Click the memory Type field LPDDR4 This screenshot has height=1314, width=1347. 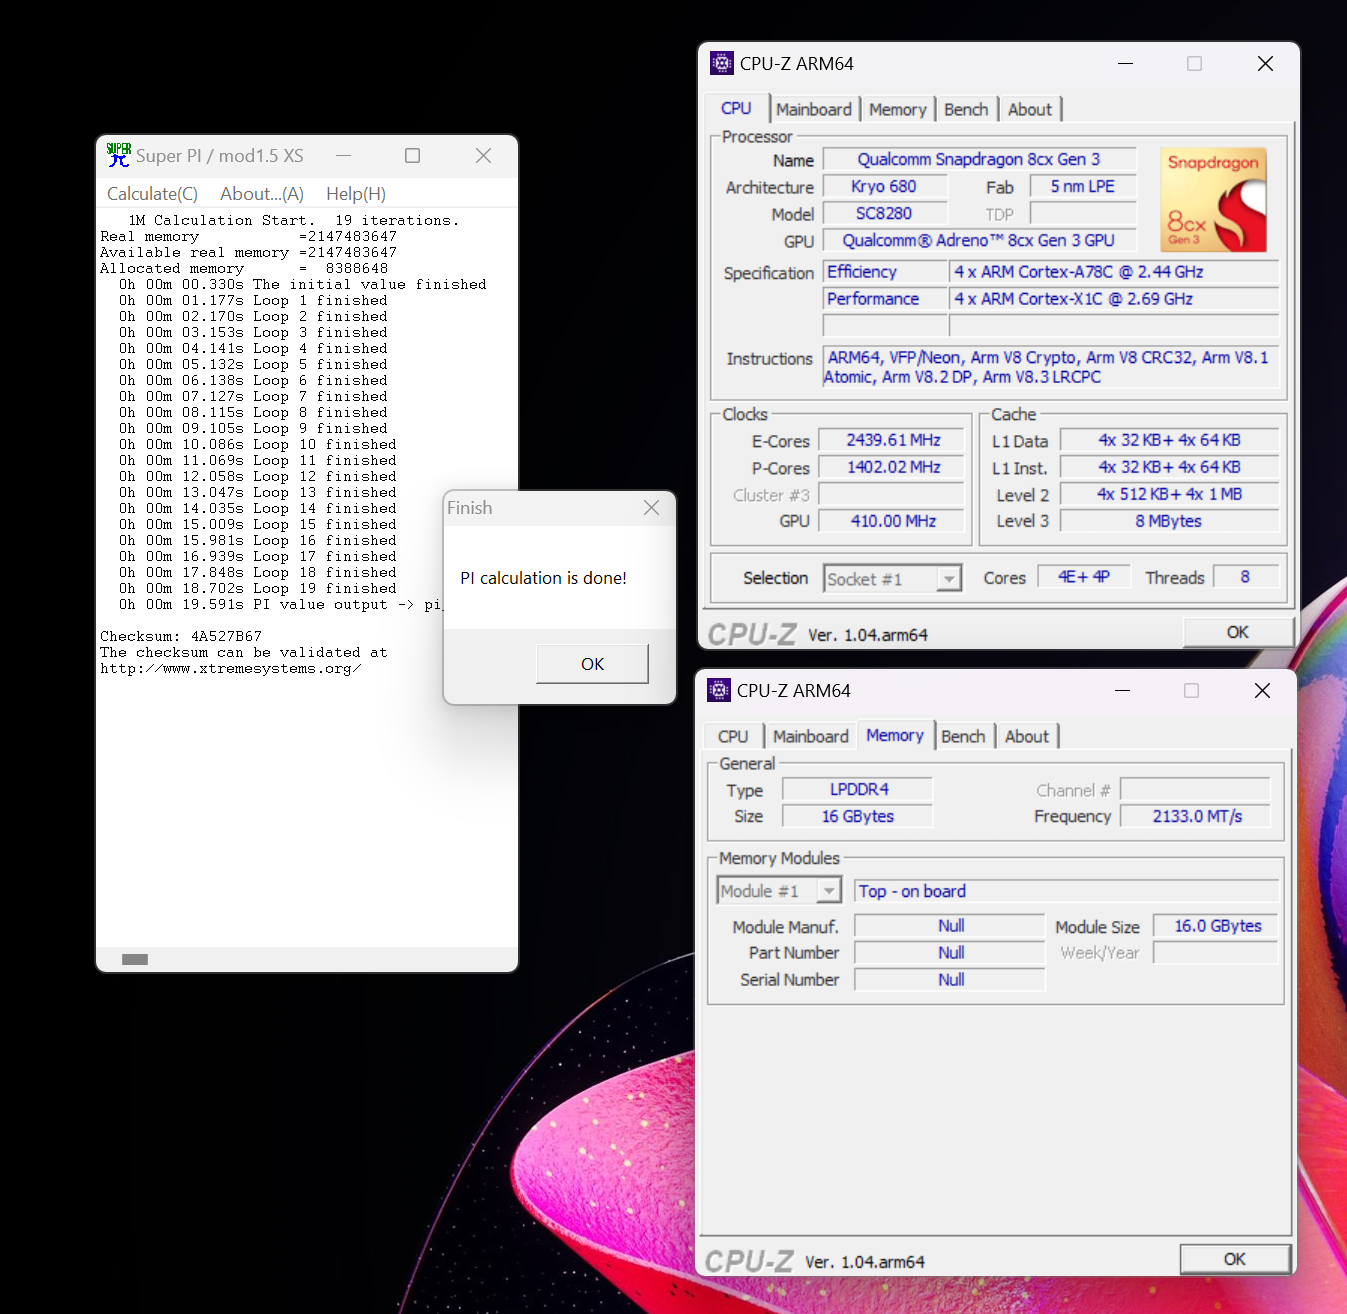pyautogui.click(x=858, y=789)
